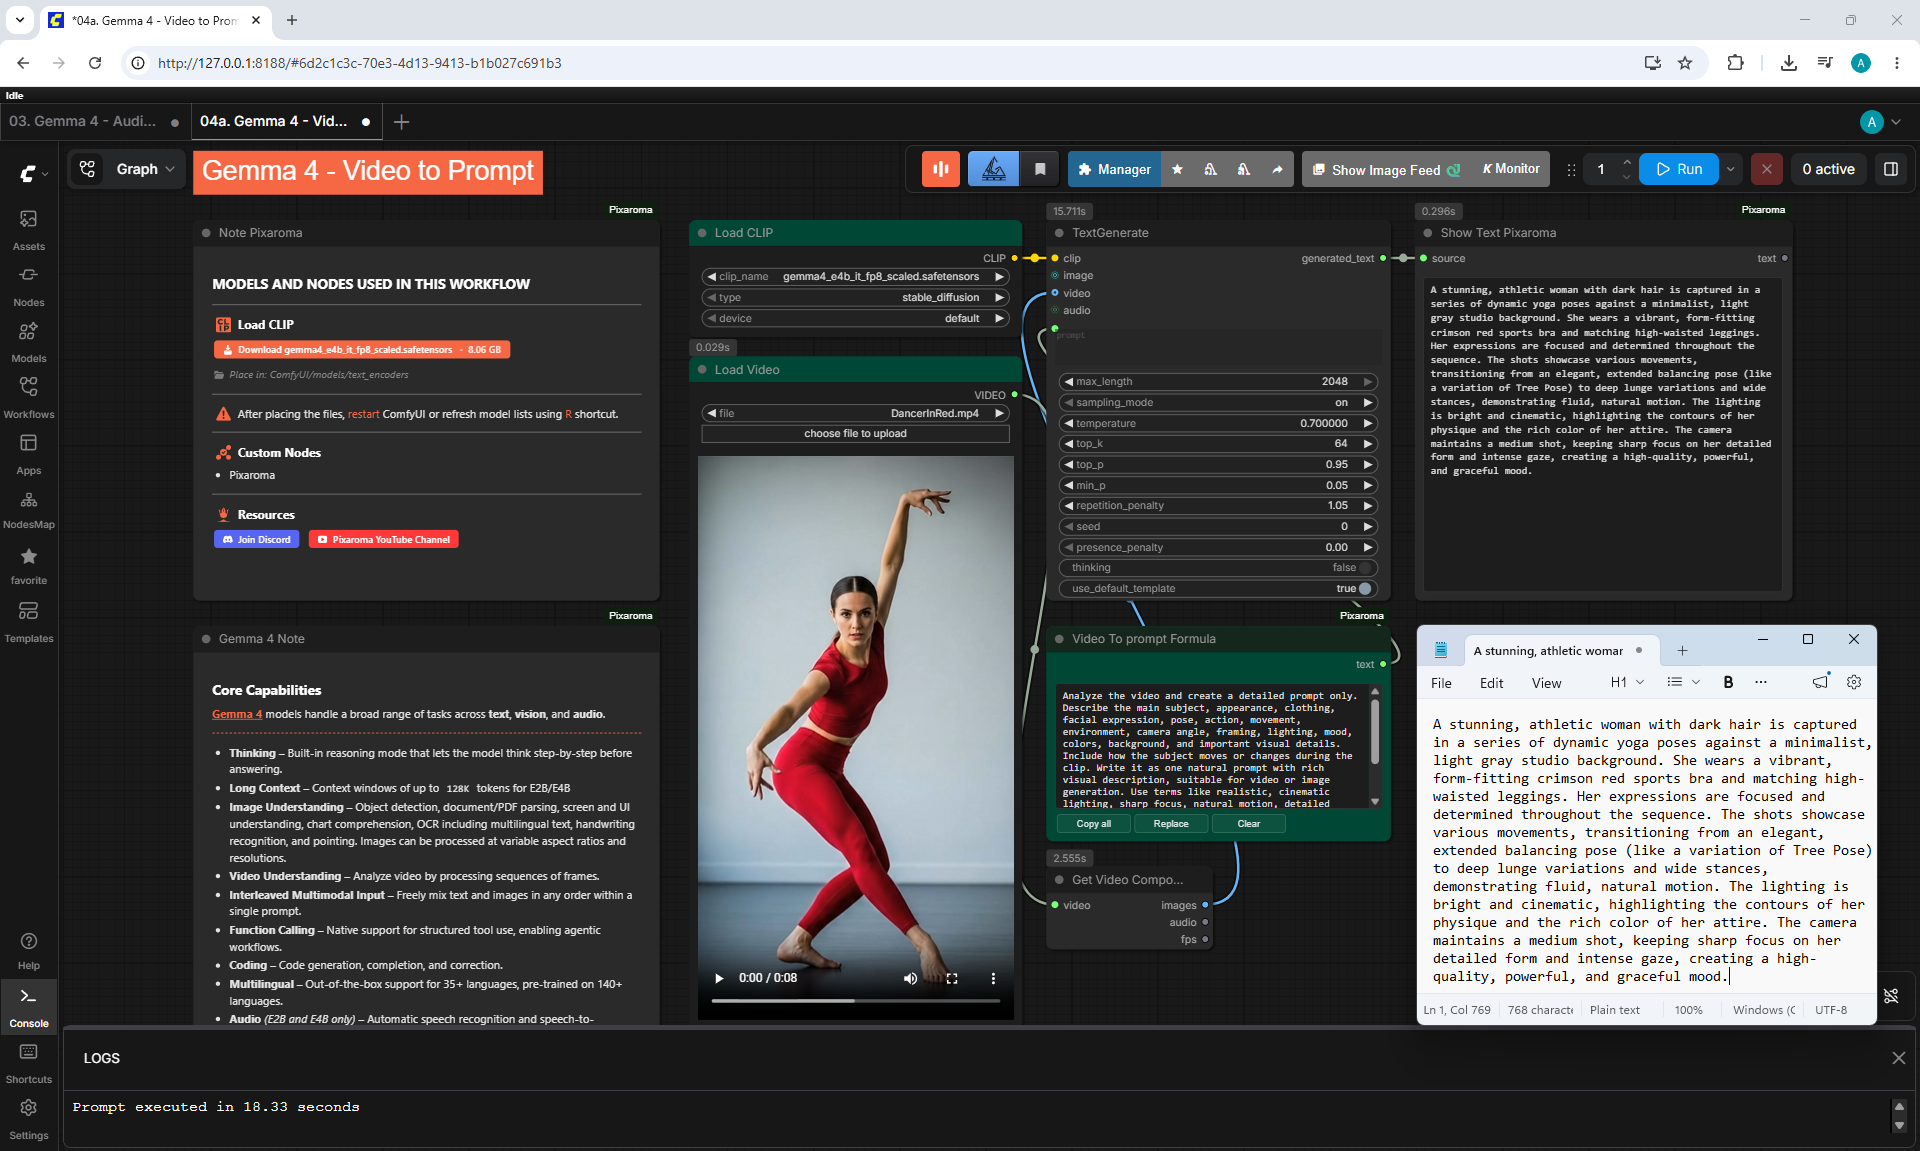Click the star icon beside Manager
This screenshot has width=1920, height=1151.
pyautogui.click(x=1177, y=169)
